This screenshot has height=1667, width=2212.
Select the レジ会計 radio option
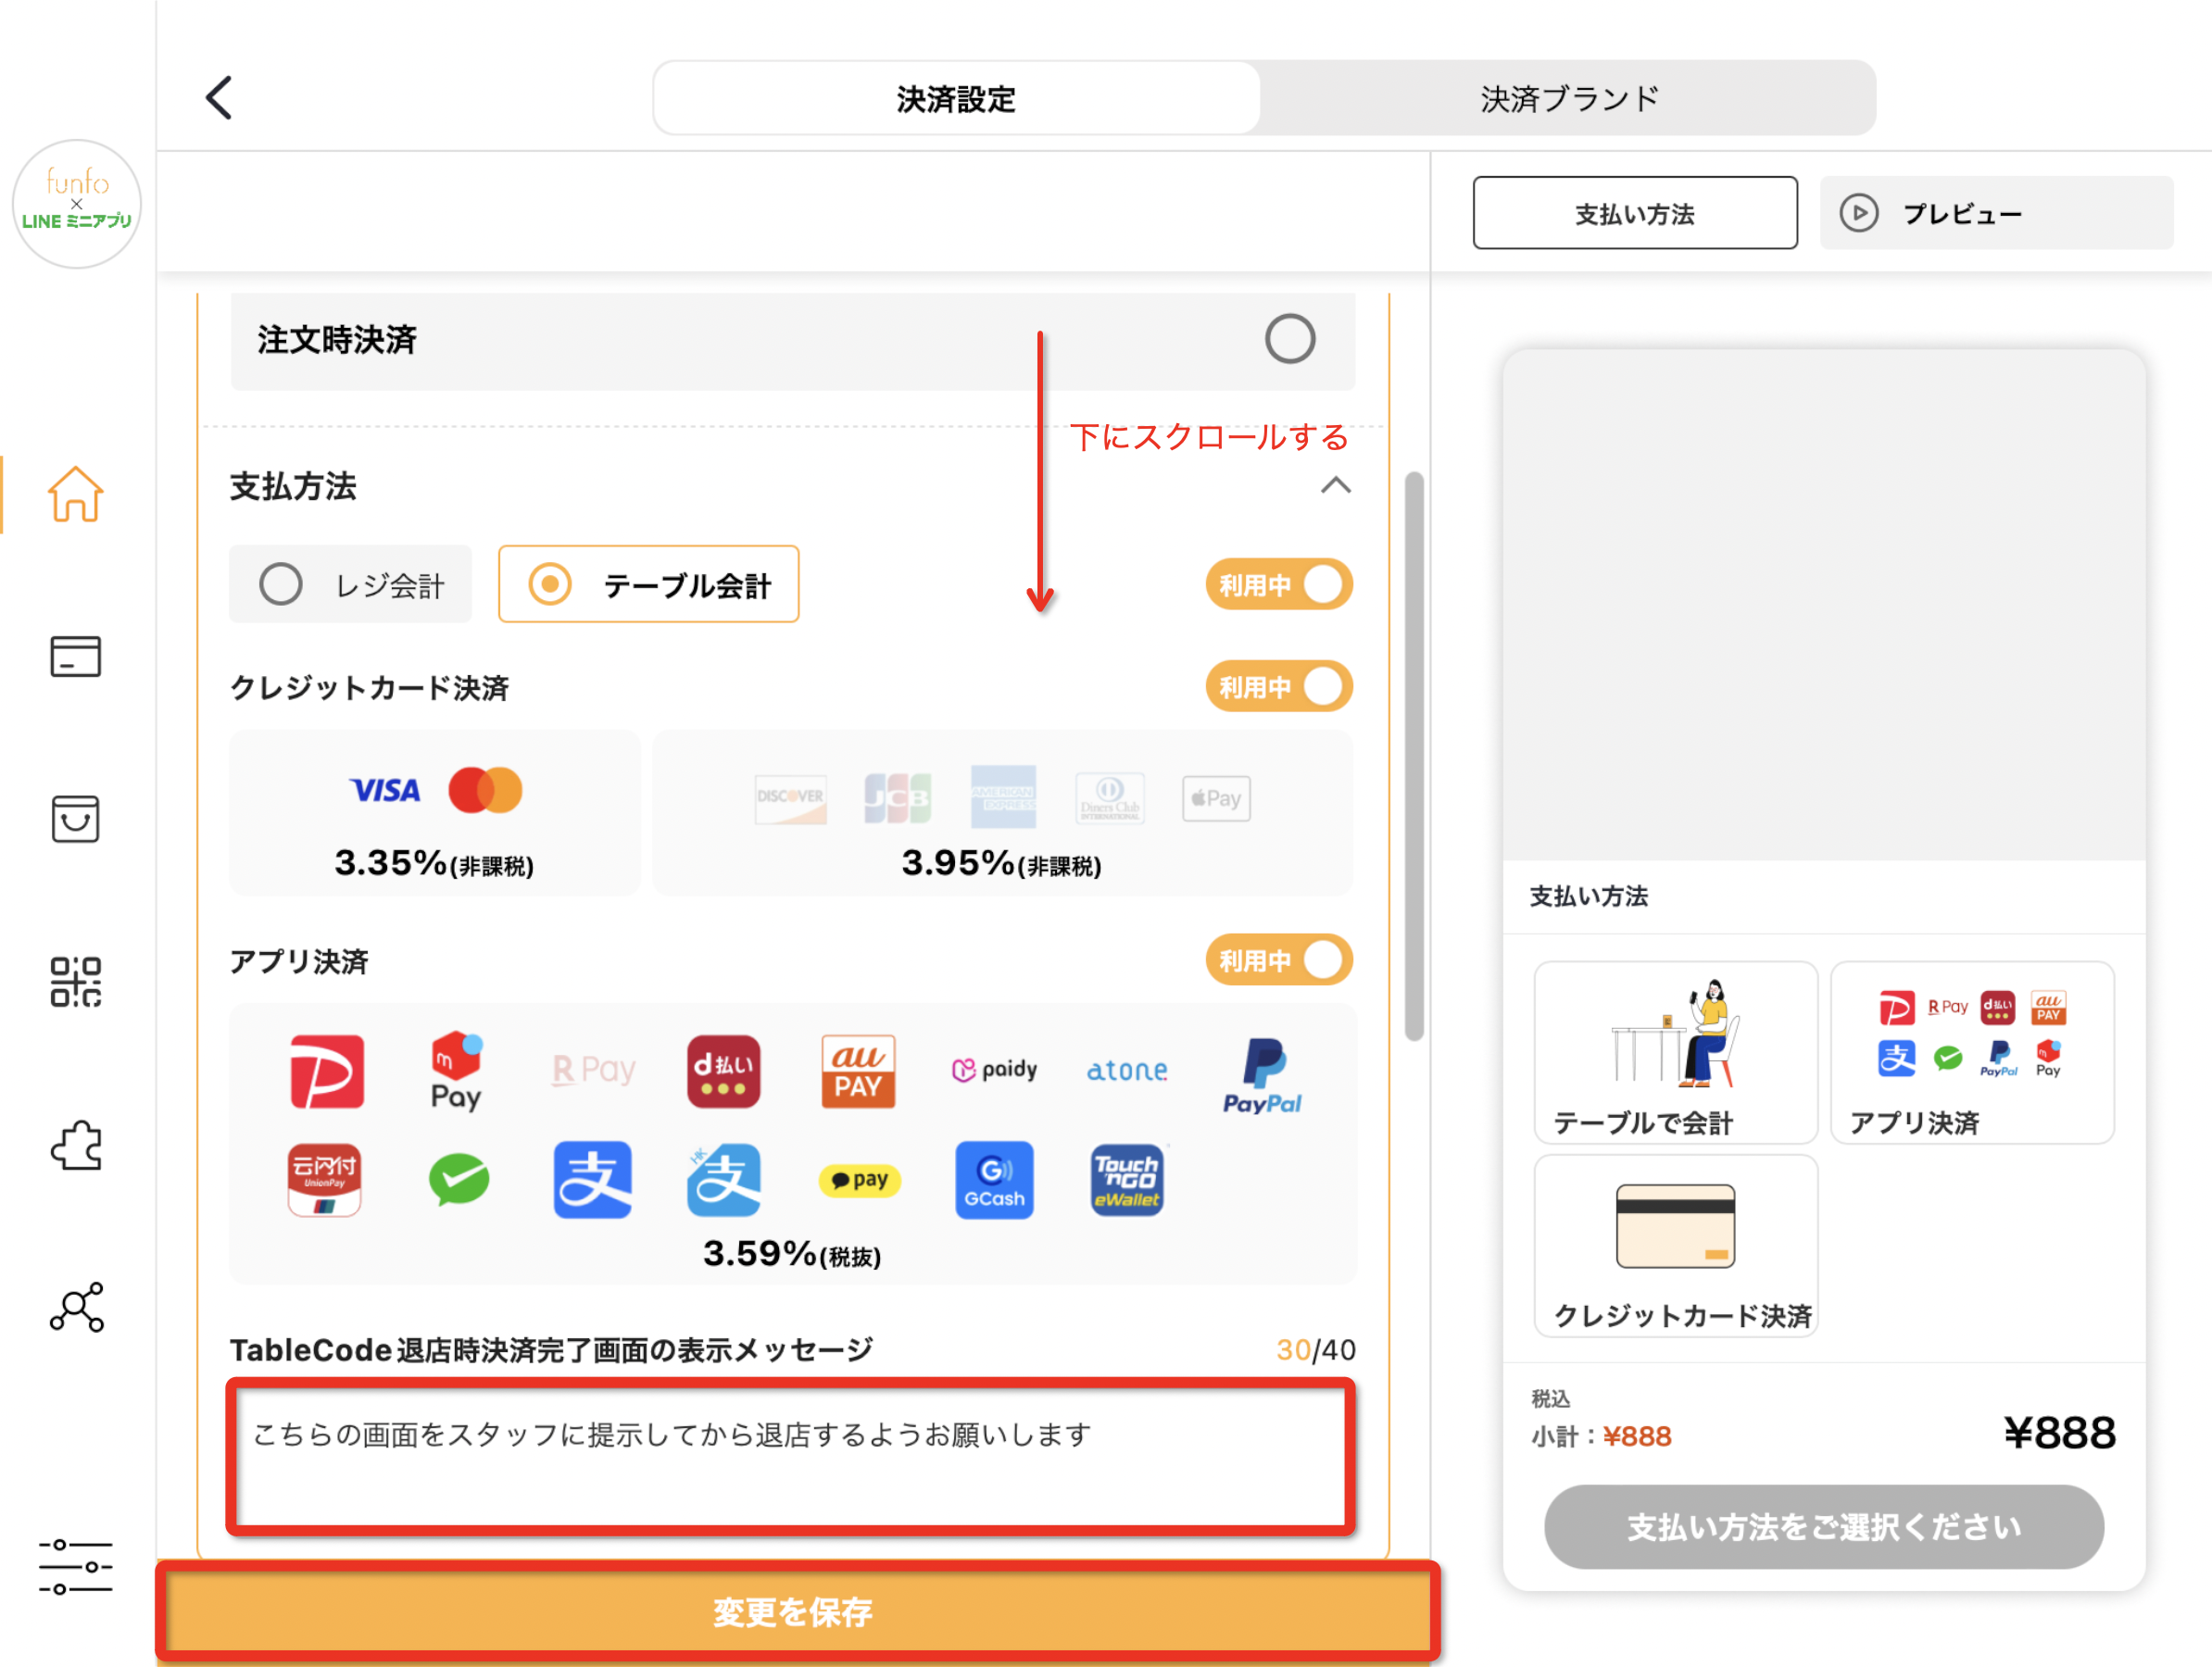click(x=350, y=584)
